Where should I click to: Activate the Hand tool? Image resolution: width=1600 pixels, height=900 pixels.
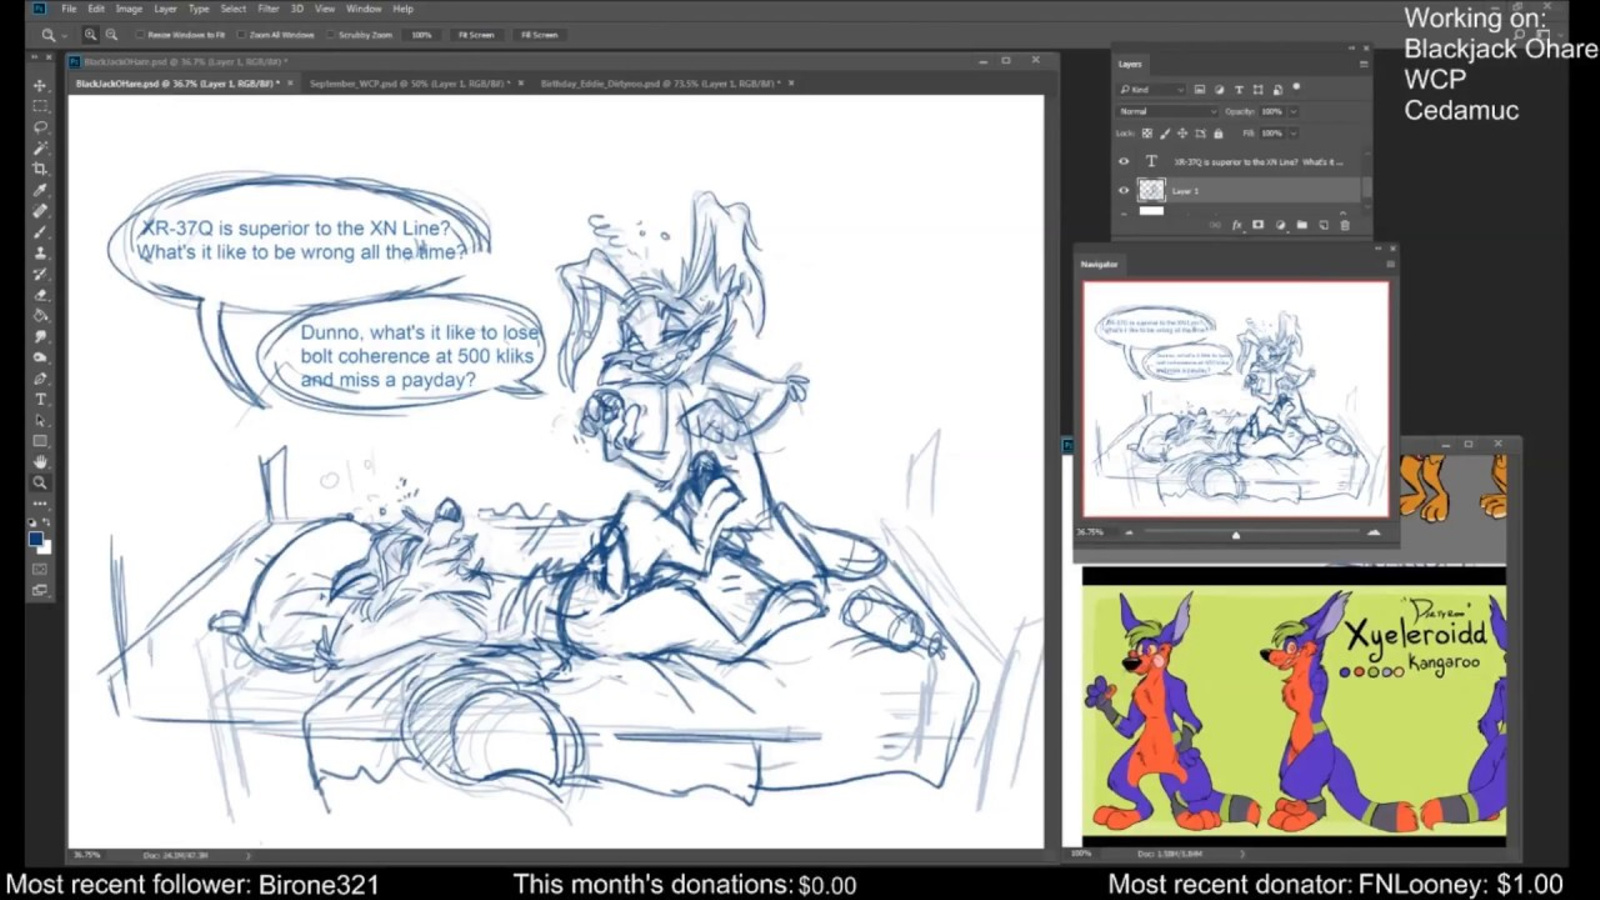[x=40, y=462]
